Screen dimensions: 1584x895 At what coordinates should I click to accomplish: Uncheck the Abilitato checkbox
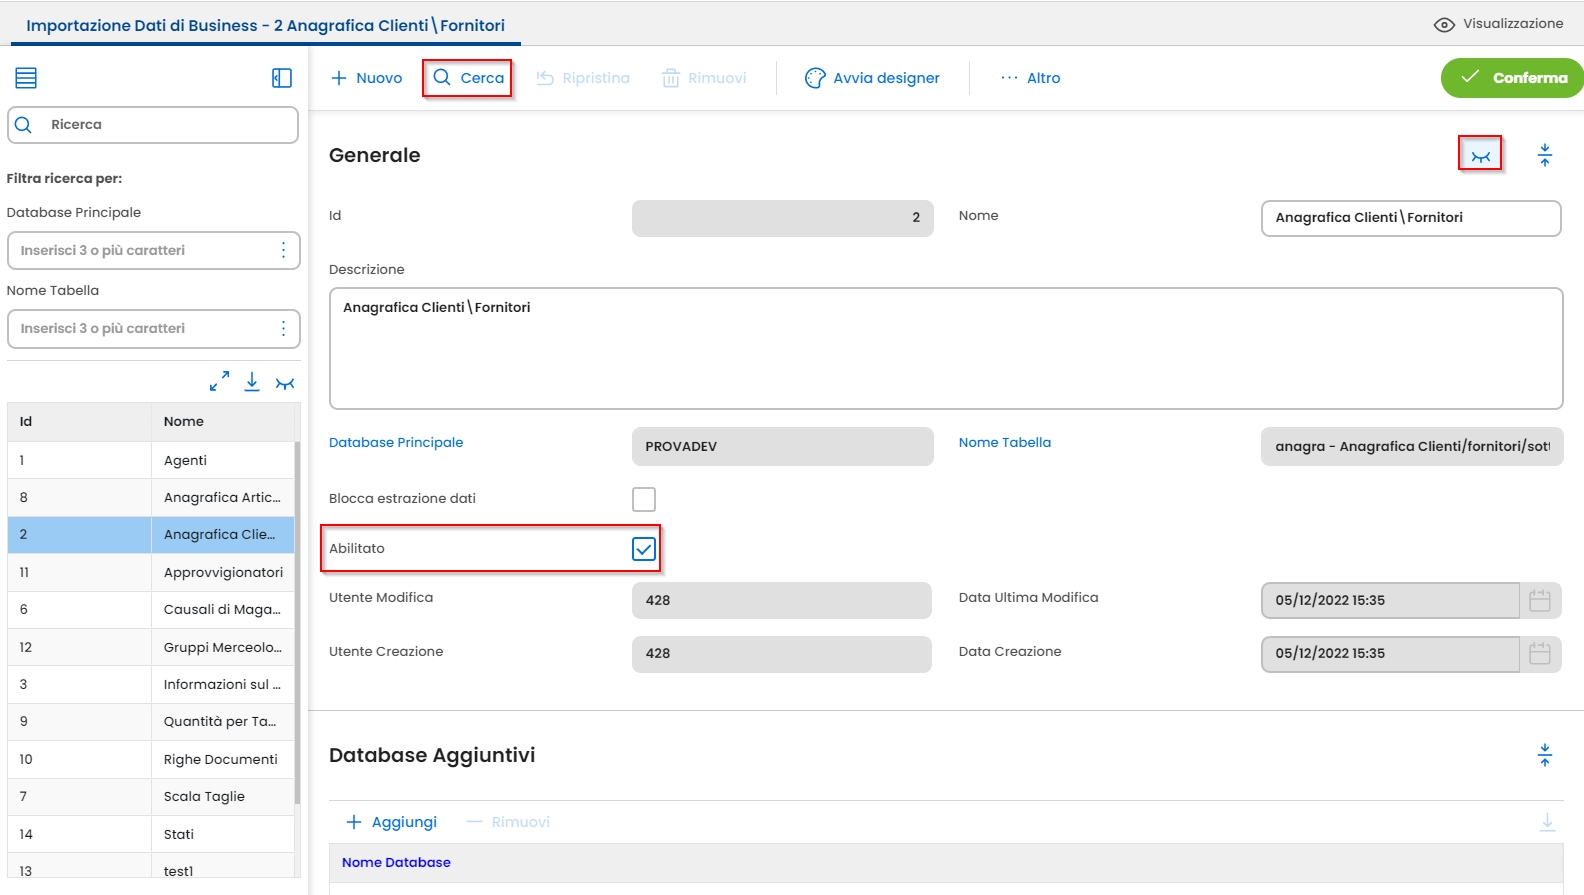[x=644, y=548]
